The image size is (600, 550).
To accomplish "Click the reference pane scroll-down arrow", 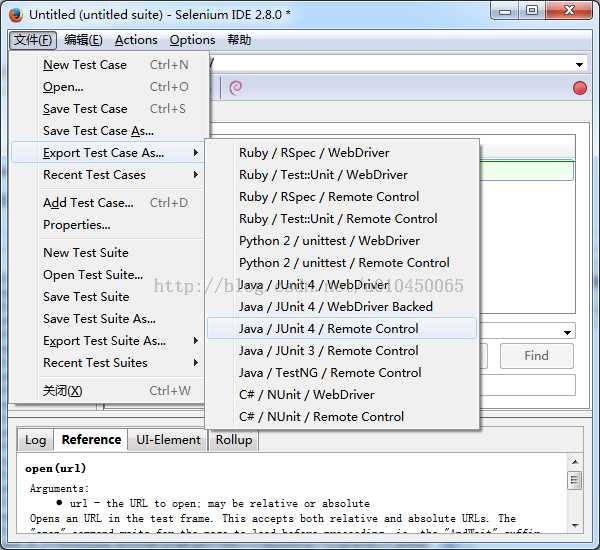I will click(574, 525).
